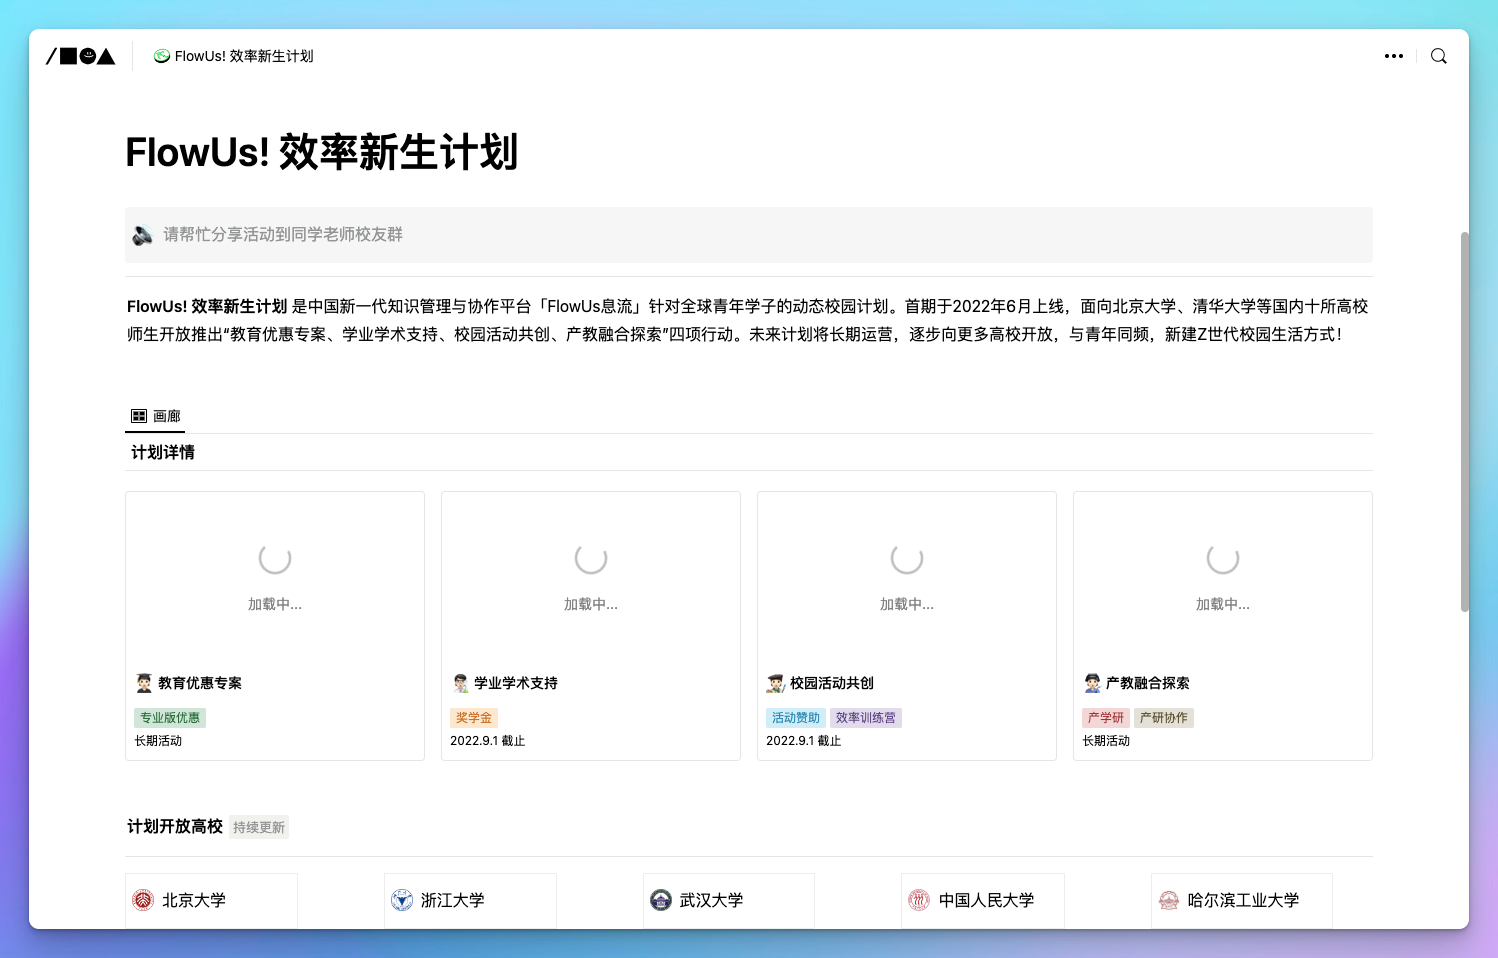Click the page emoji icon beside breadcrumb title
The width and height of the screenshot is (1498, 958).
pos(161,56)
